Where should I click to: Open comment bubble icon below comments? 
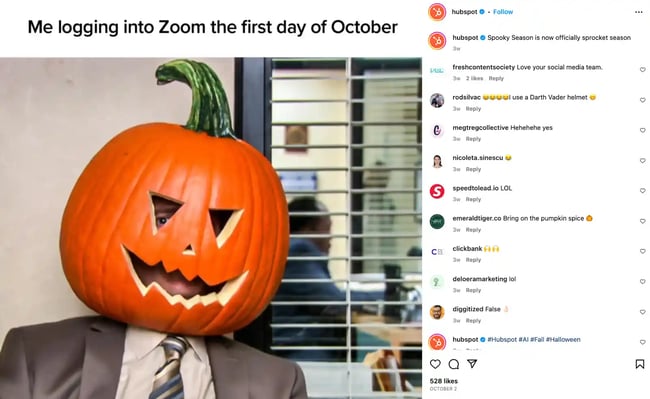(x=454, y=364)
